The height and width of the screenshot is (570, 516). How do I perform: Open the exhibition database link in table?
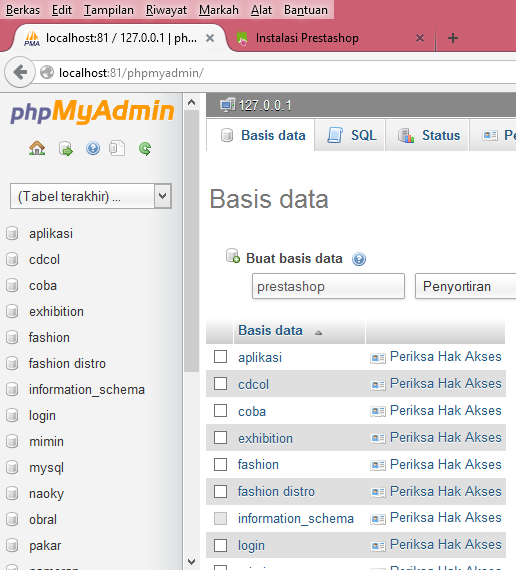265,438
